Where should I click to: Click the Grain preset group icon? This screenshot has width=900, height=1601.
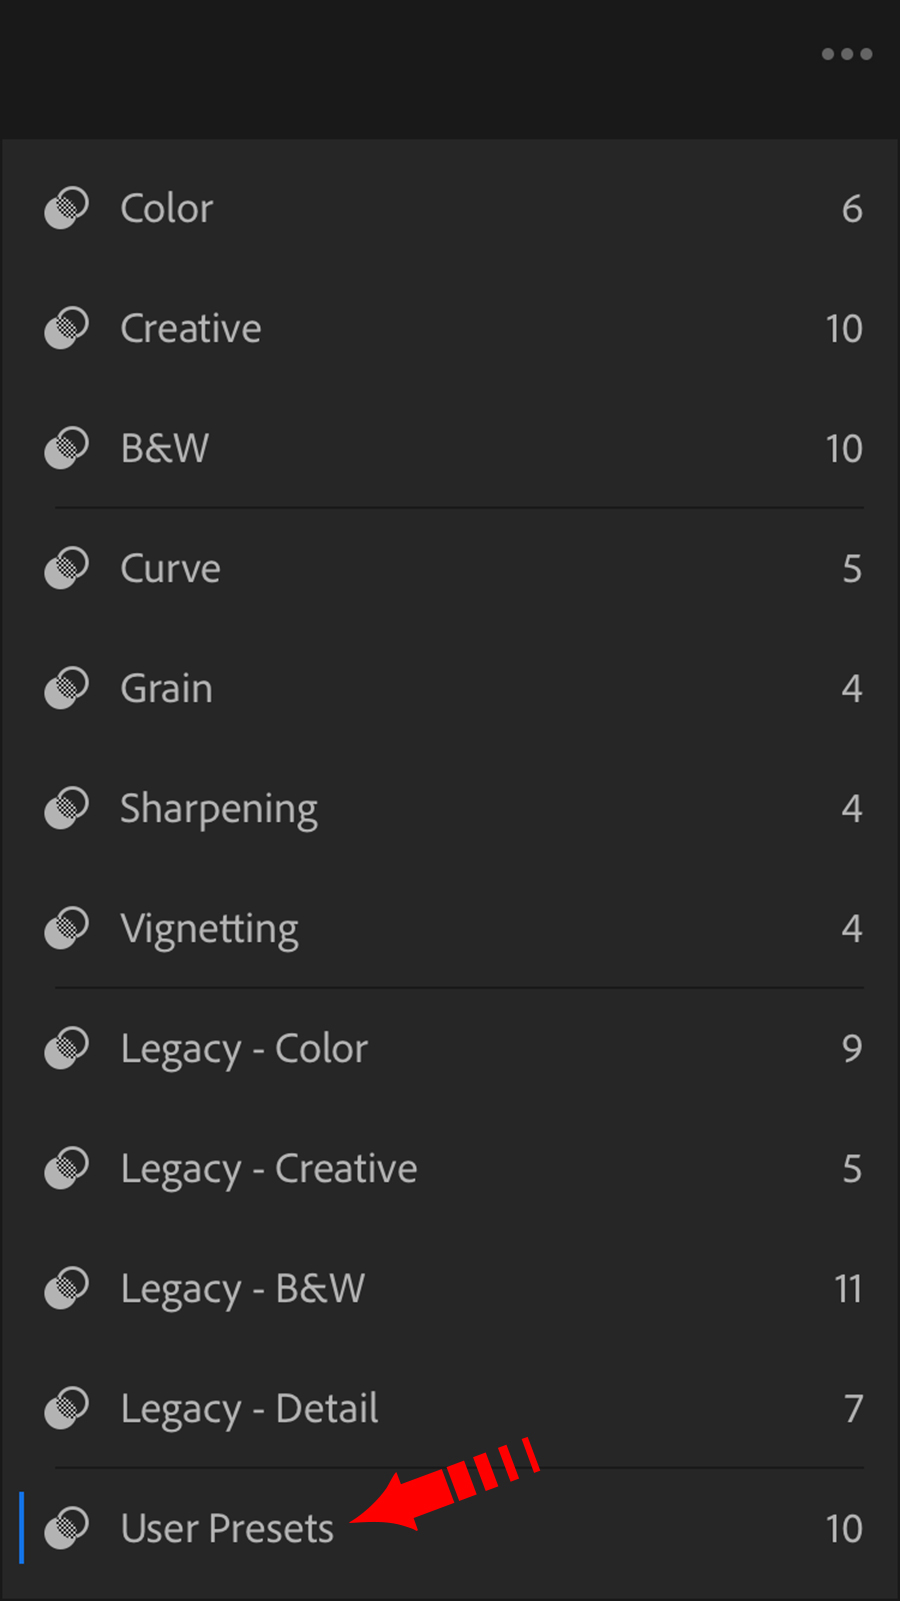(67, 688)
